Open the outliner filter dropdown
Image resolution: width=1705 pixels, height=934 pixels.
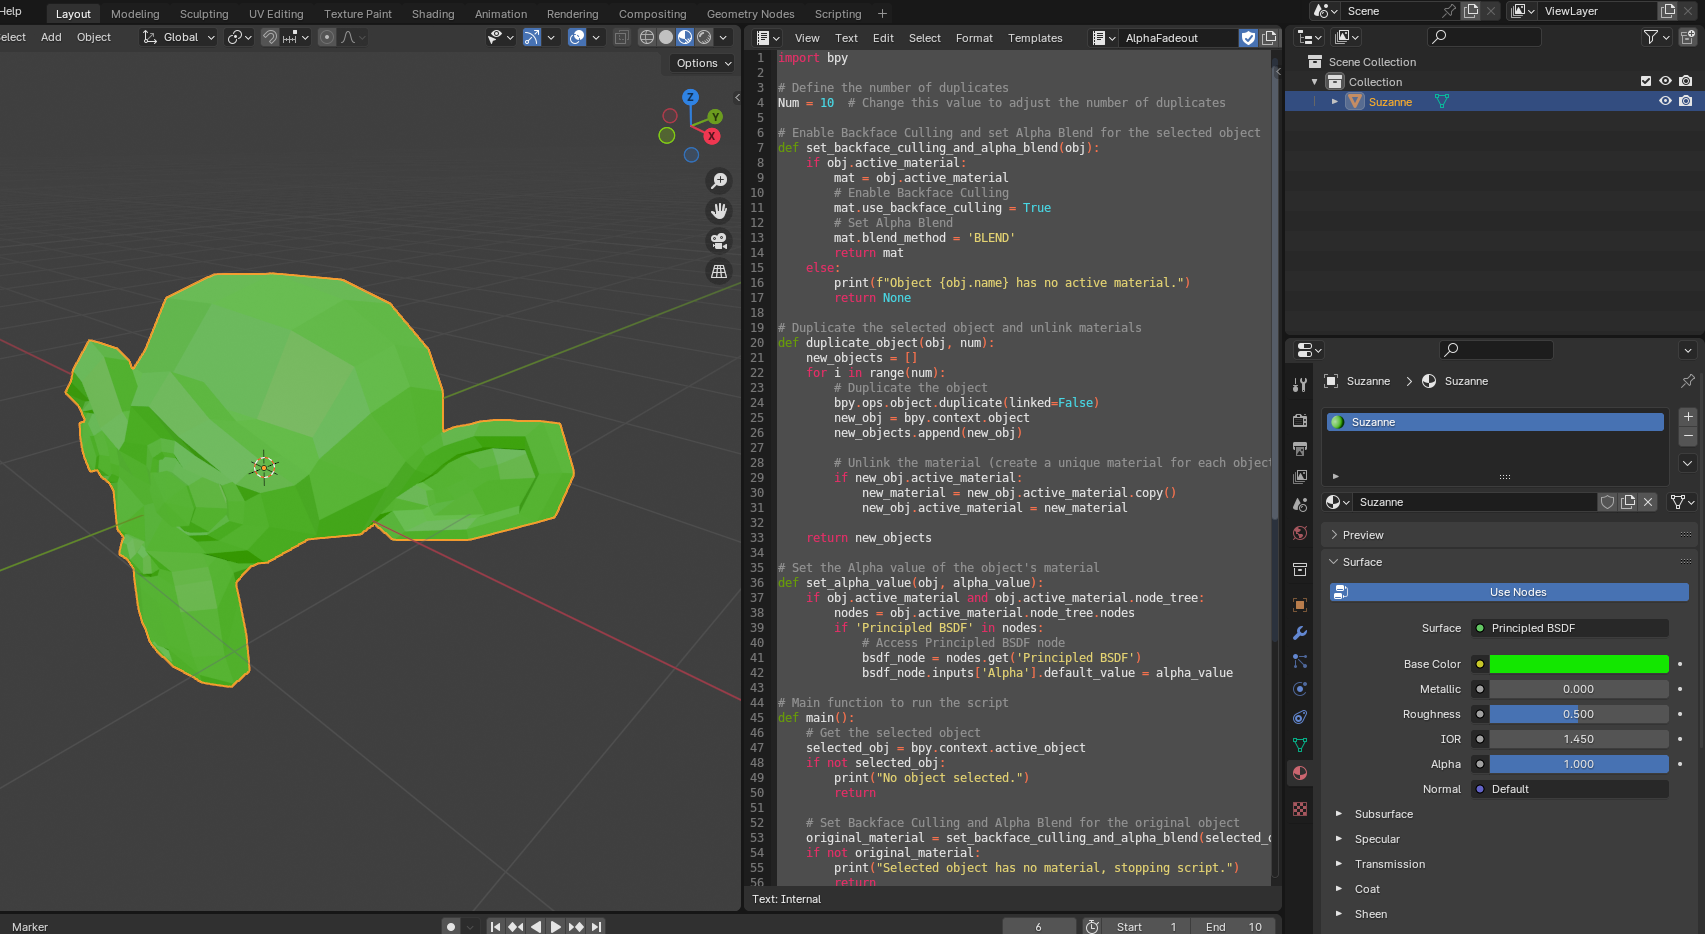[x=1657, y=37]
